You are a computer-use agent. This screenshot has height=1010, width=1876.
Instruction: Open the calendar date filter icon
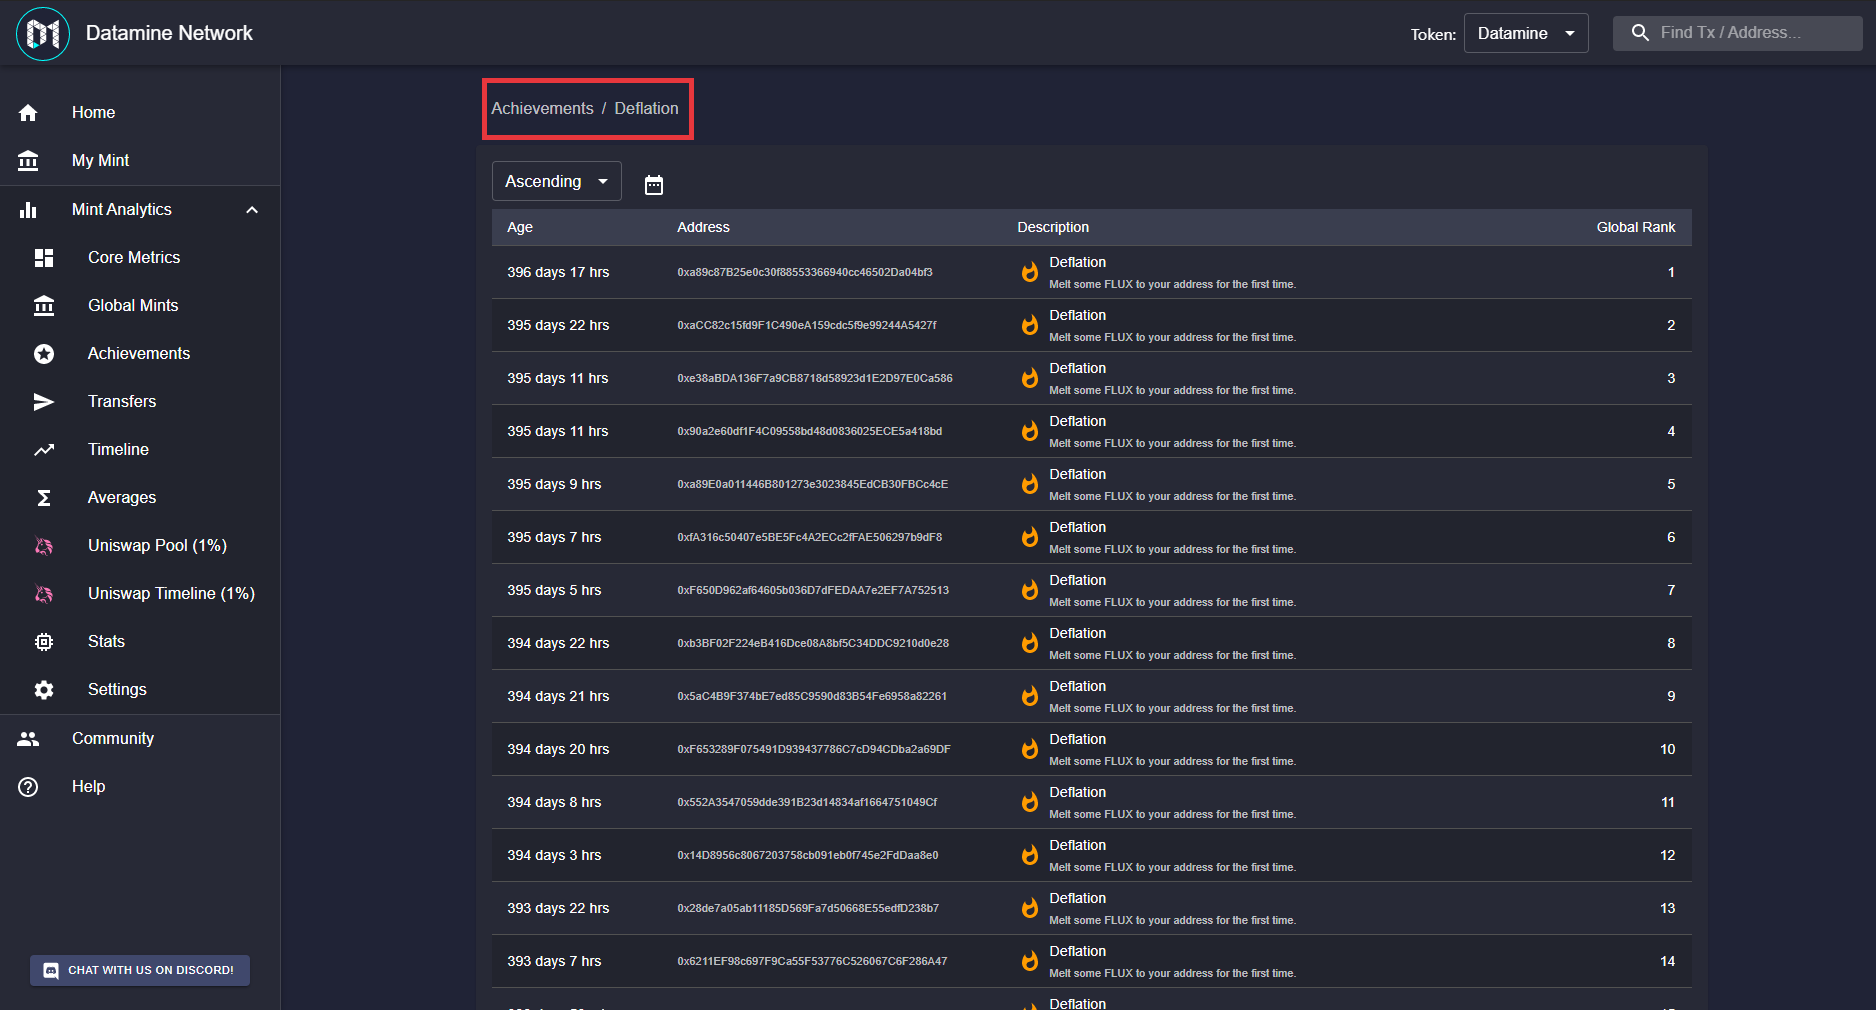pos(654,184)
